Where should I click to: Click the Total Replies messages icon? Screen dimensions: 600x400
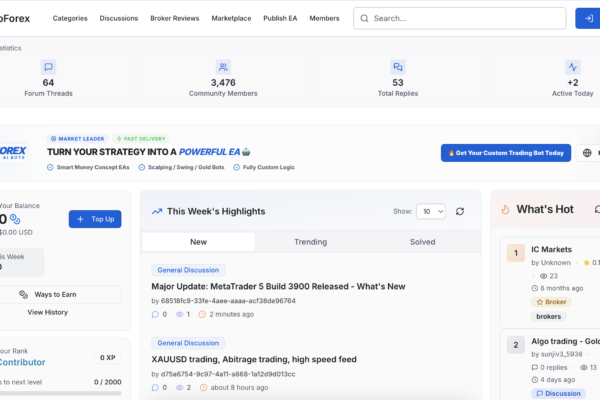coord(398,67)
